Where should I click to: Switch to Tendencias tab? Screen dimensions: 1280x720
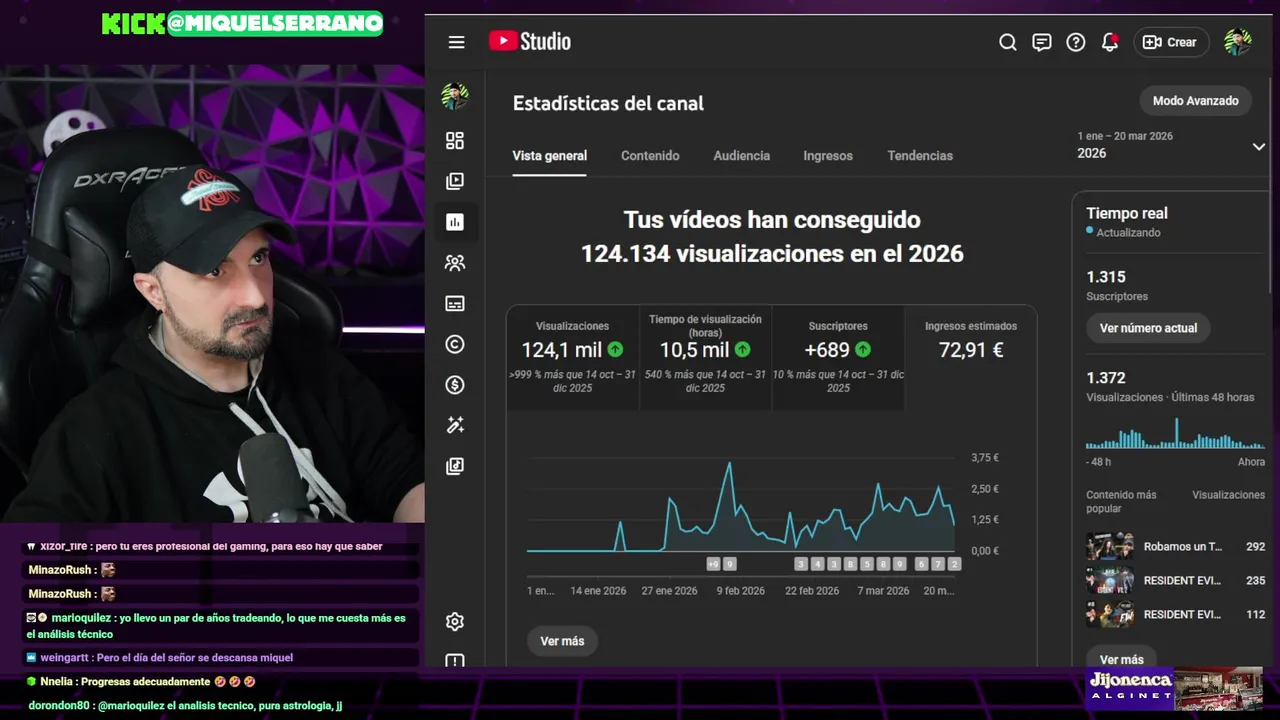click(x=920, y=156)
